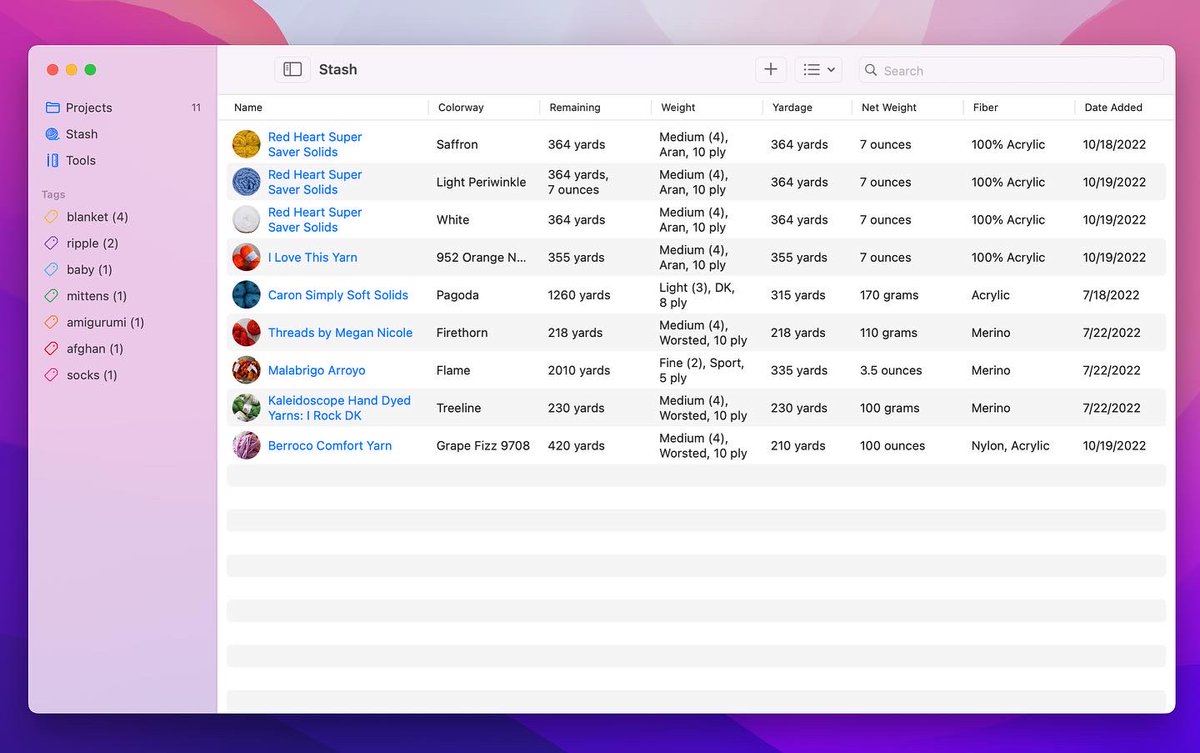Filter by the amigurumi (1) tag
This screenshot has width=1200, height=753.
(105, 322)
